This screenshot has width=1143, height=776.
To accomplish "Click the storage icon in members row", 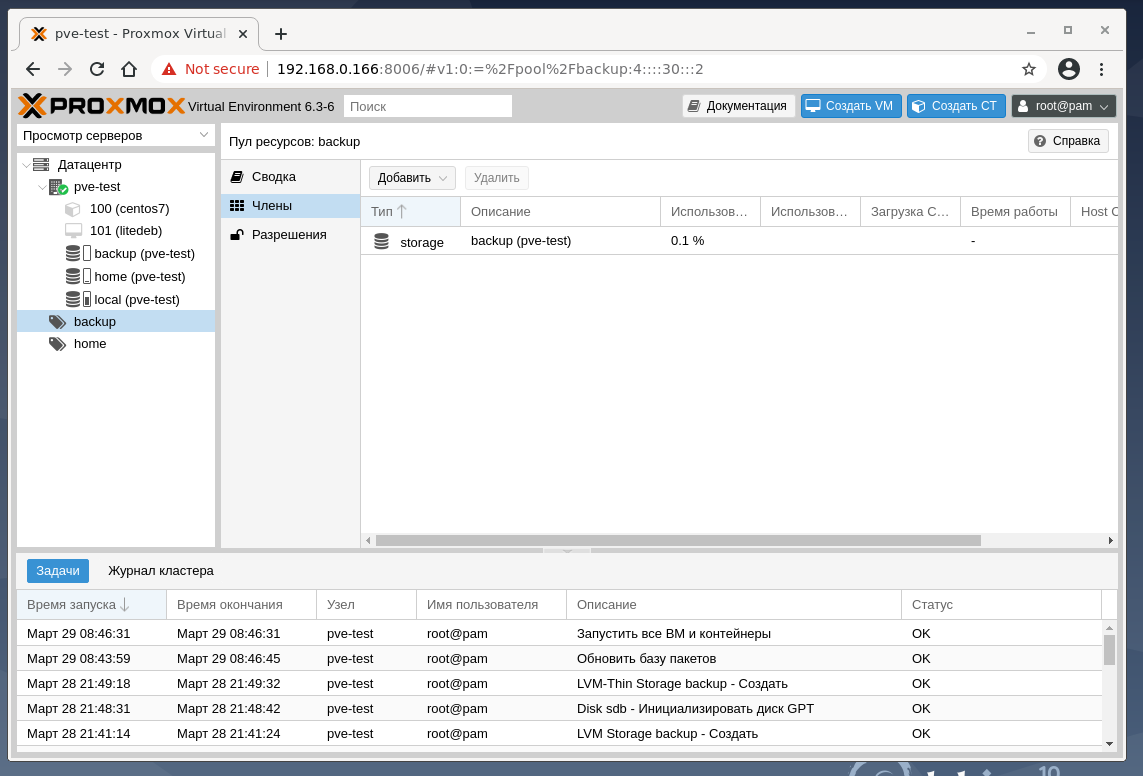I will (x=381, y=241).
